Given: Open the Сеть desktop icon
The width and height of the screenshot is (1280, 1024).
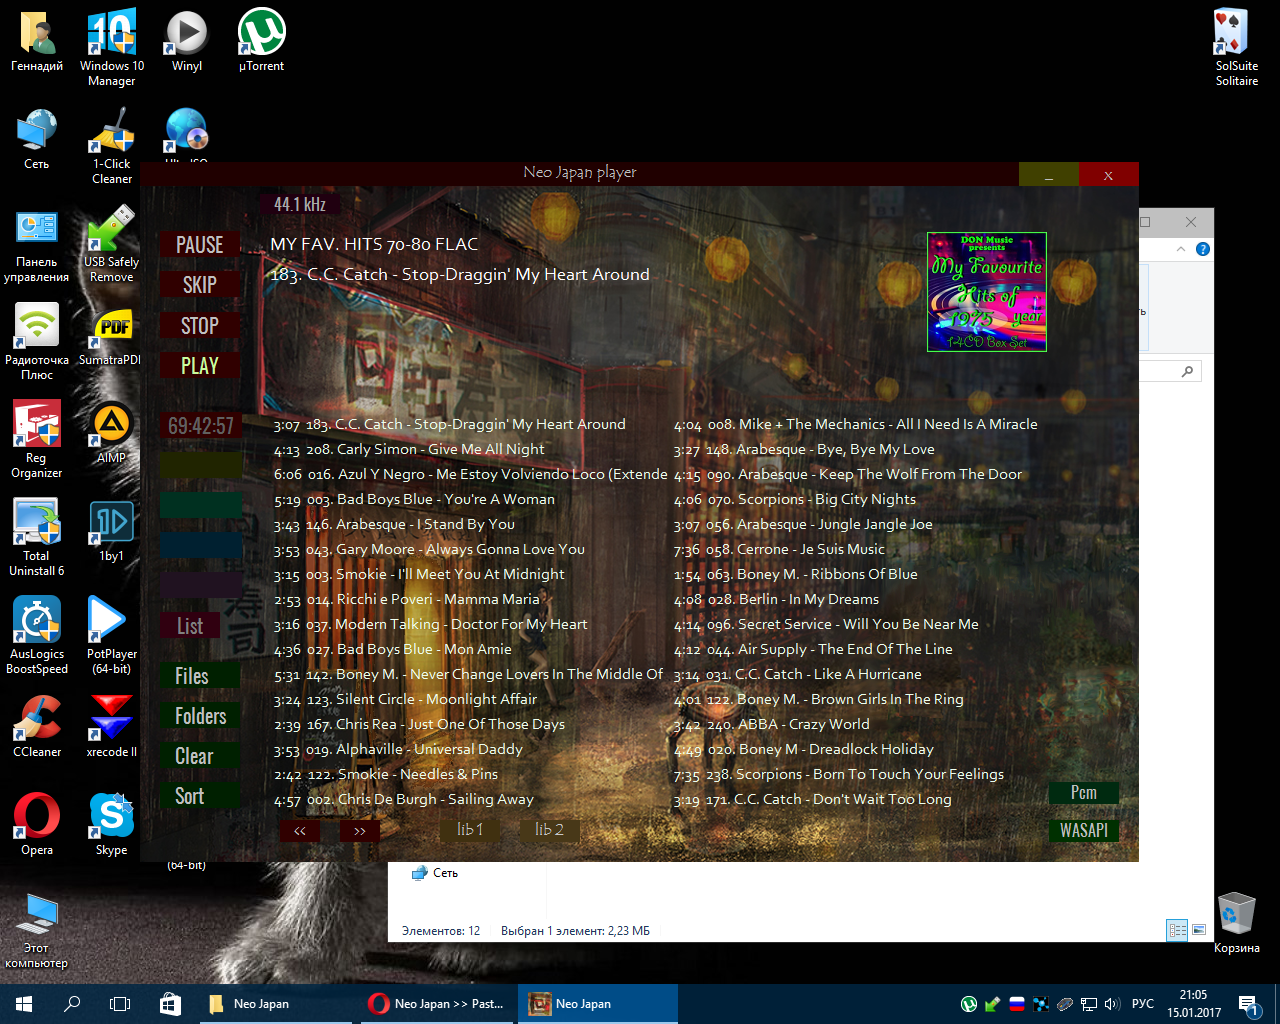Looking at the screenshot, I should coord(37,139).
